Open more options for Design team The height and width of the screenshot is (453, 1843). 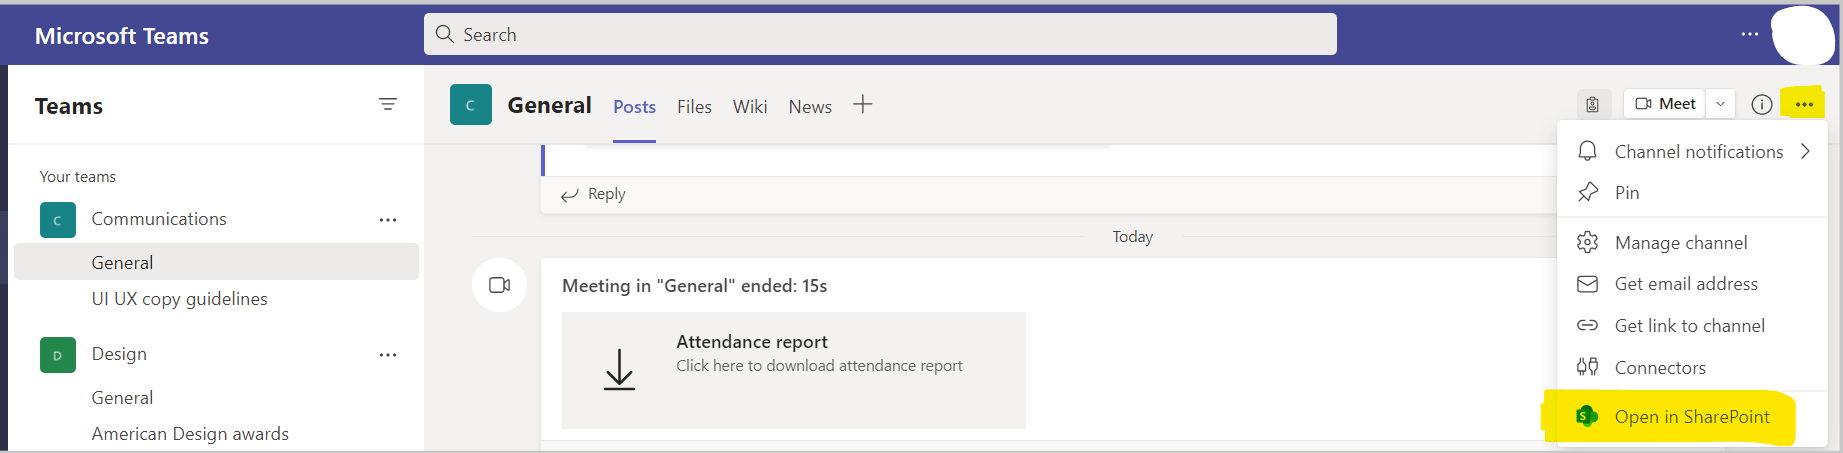point(388,355)
